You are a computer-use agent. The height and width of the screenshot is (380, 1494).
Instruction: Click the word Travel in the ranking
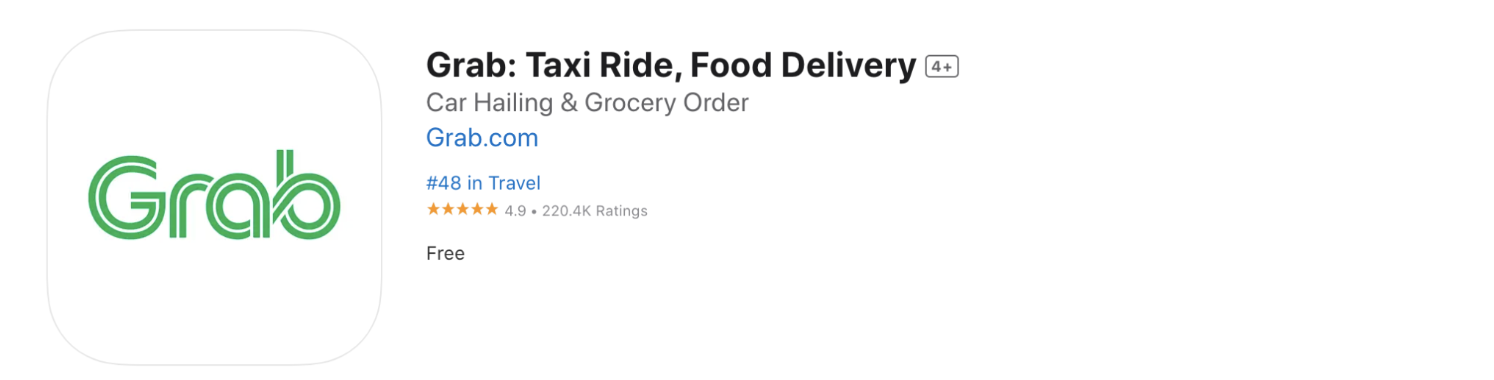point(515,183)
